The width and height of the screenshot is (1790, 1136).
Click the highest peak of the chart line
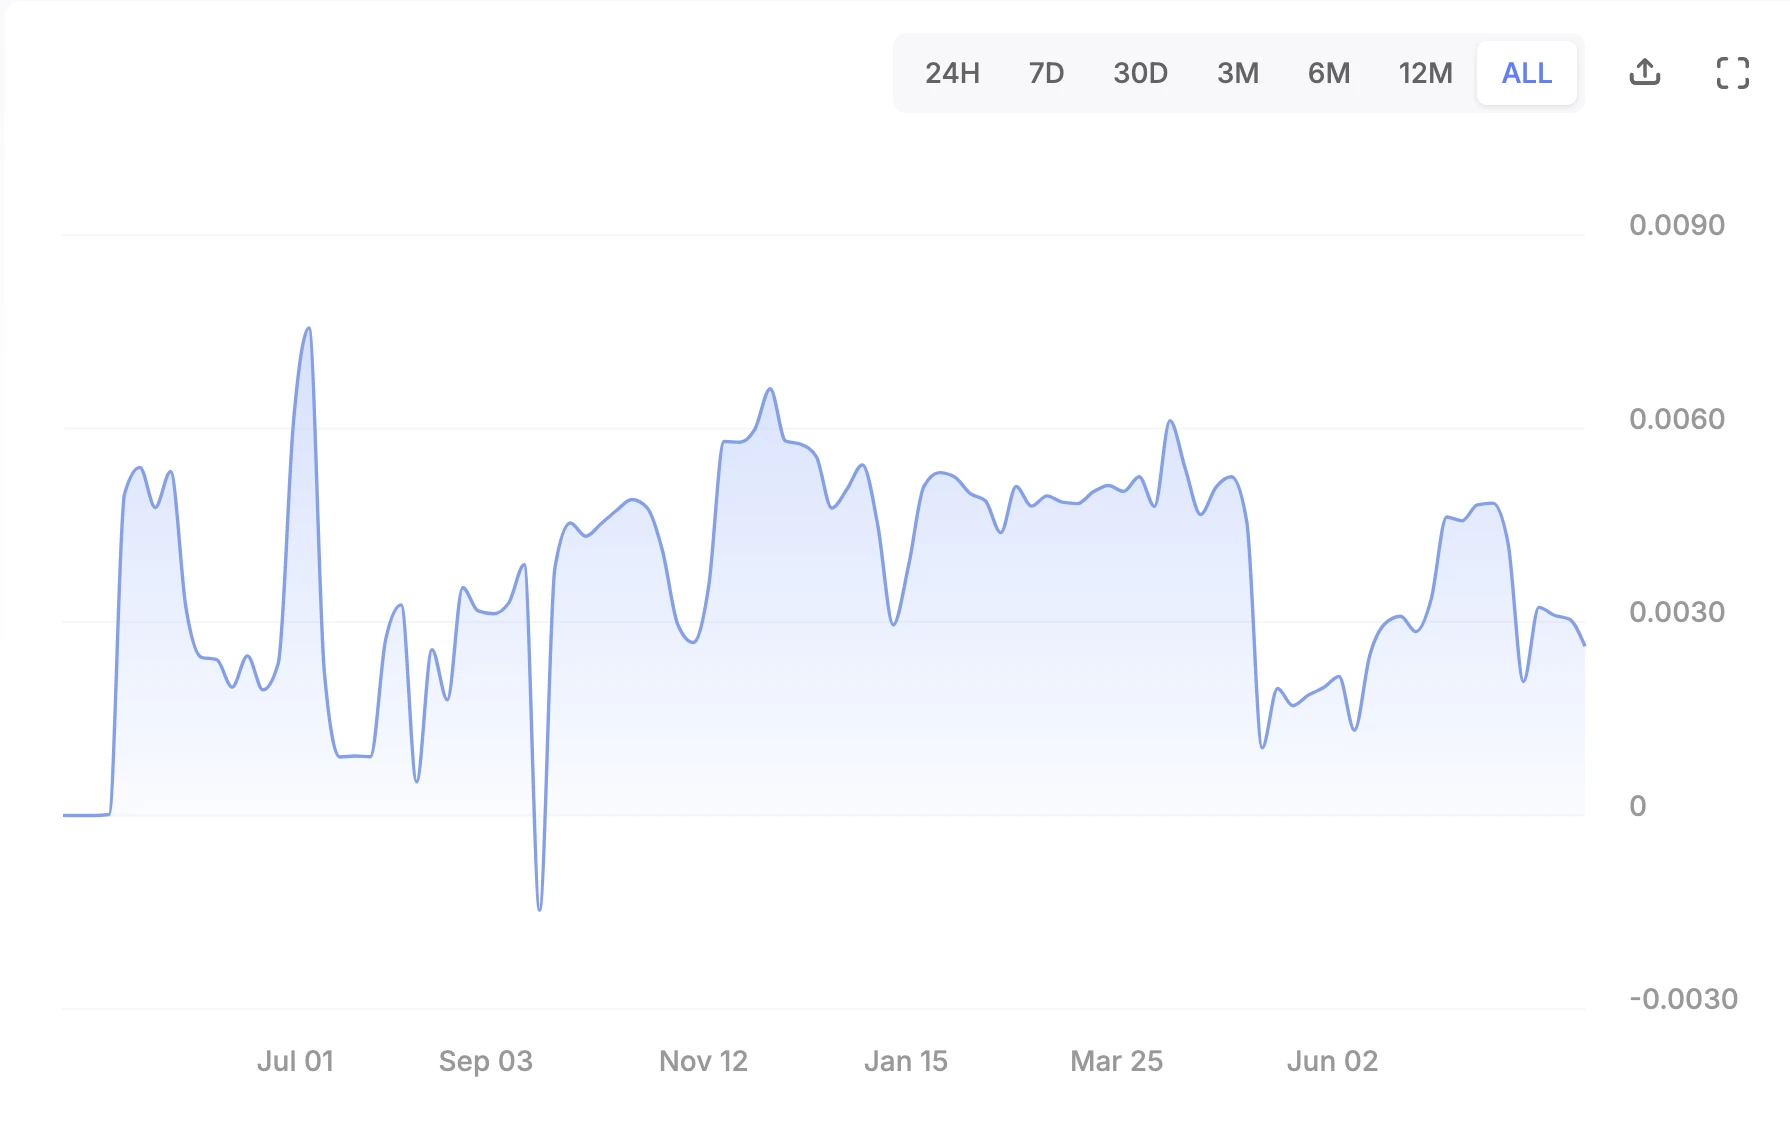pos(308,329)
